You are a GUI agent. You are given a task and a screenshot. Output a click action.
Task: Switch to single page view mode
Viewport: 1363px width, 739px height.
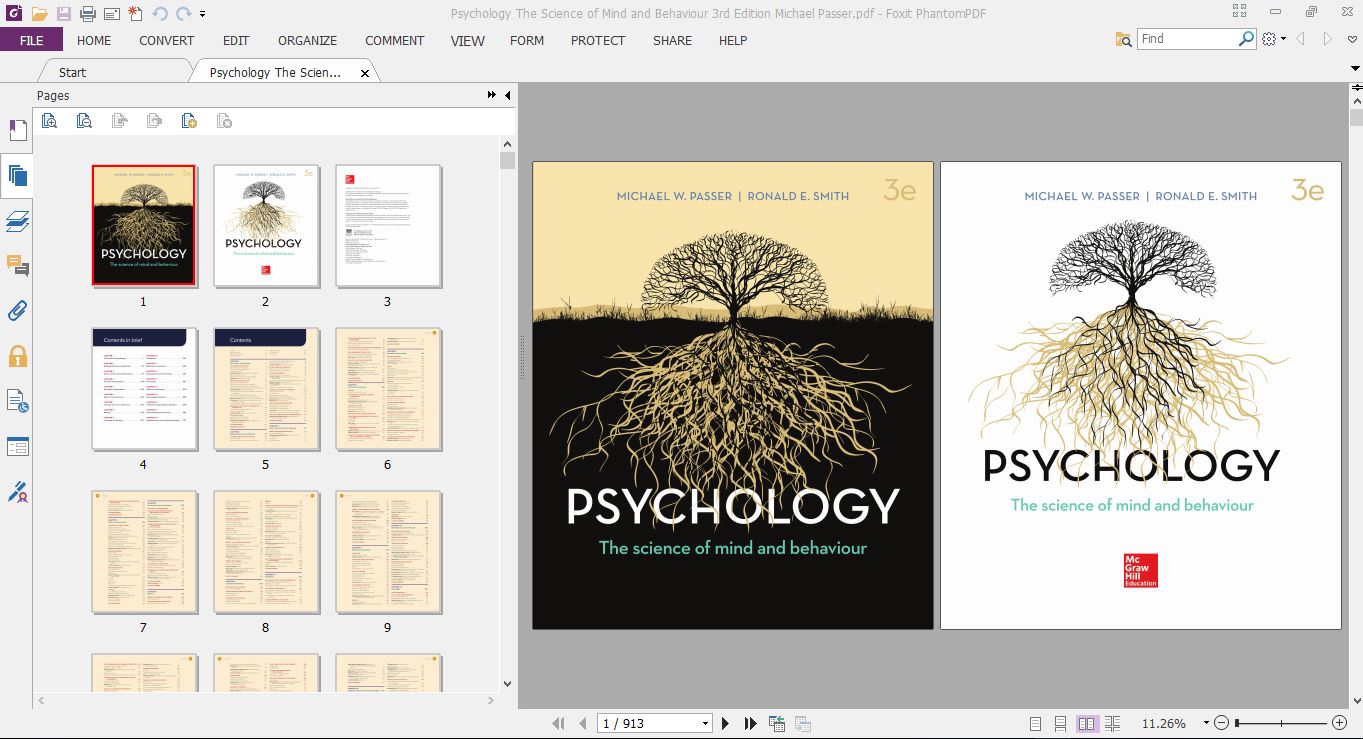pos(1035,723)
